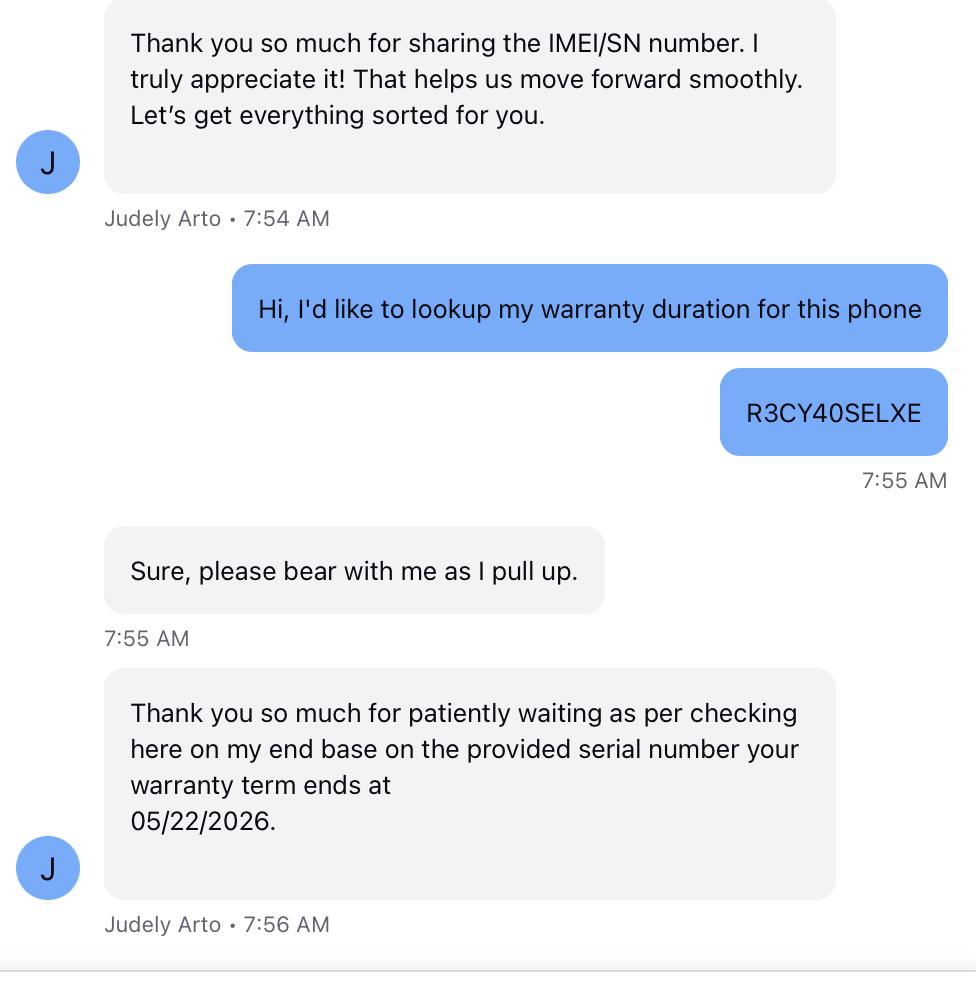Click the J avatar beside the warranty date reply
This screenshot has width=976, height=984.
coord(48,868)
